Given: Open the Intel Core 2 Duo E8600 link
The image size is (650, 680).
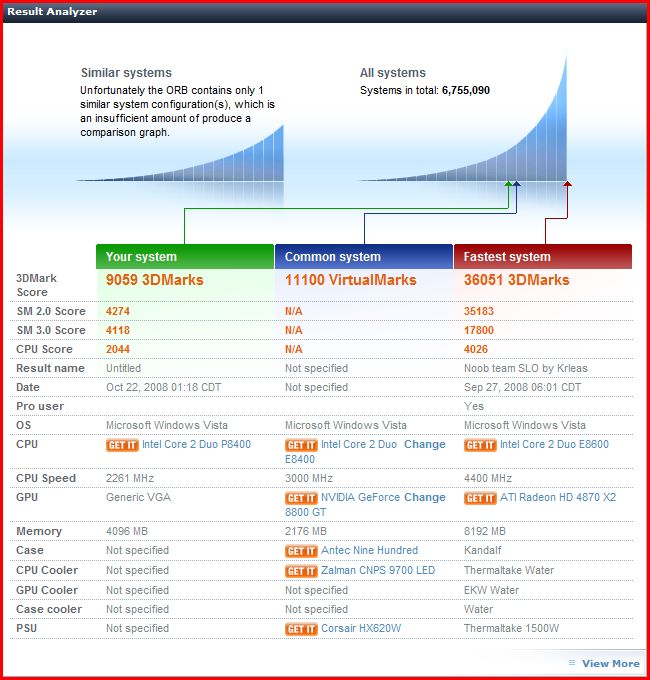Looking at the screenshot, I should pyautogui.click(x=554, y=445).
